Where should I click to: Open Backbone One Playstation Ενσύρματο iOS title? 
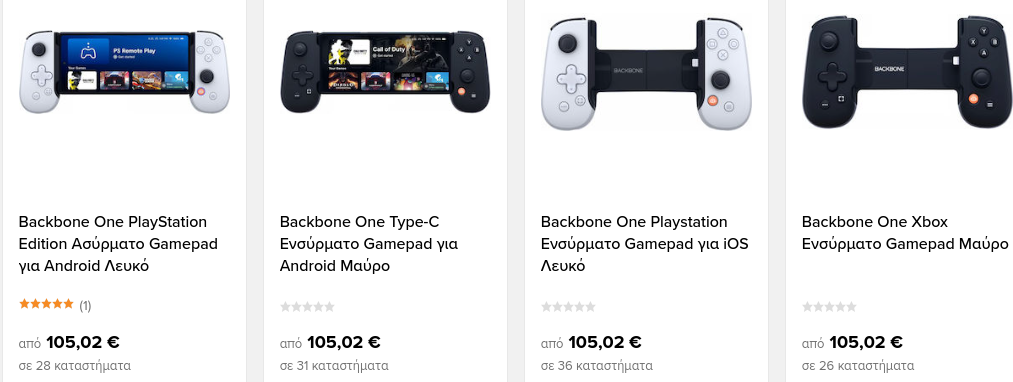click(x=645, y=244)
